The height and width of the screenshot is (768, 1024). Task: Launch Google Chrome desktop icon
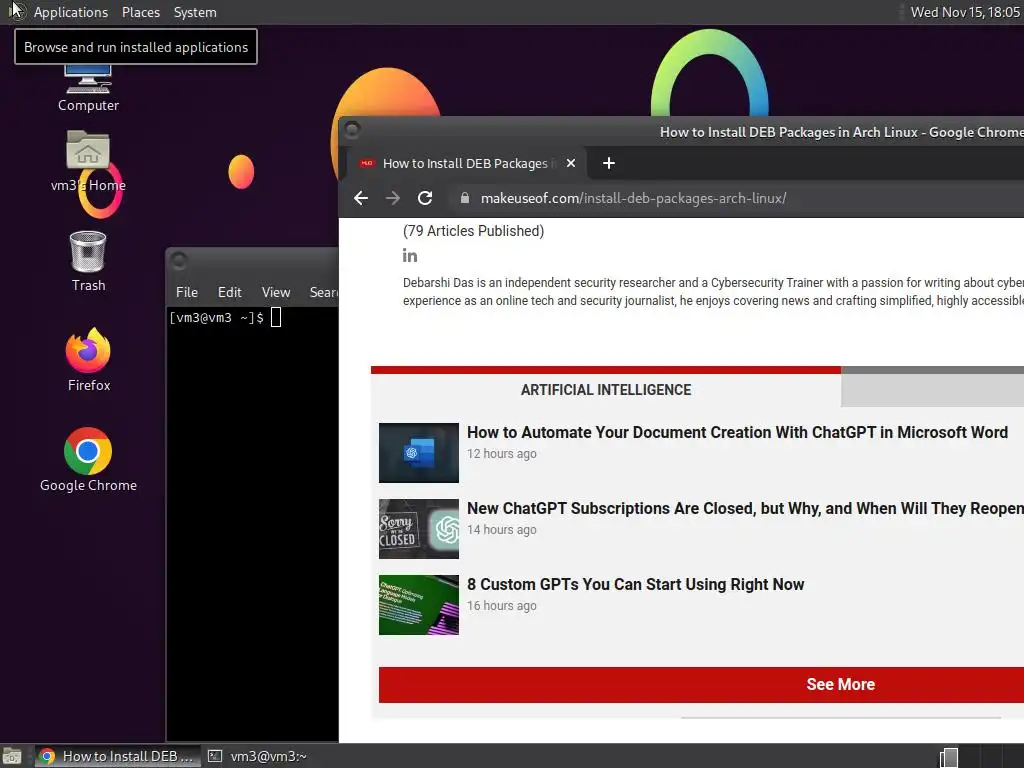[88, 459]
